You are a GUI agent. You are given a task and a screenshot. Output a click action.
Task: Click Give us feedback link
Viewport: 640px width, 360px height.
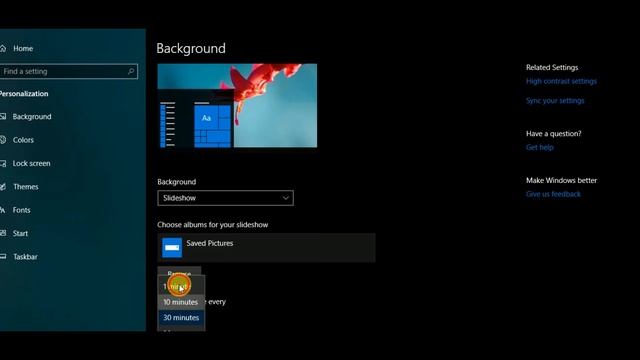click(x=553, y=194)
